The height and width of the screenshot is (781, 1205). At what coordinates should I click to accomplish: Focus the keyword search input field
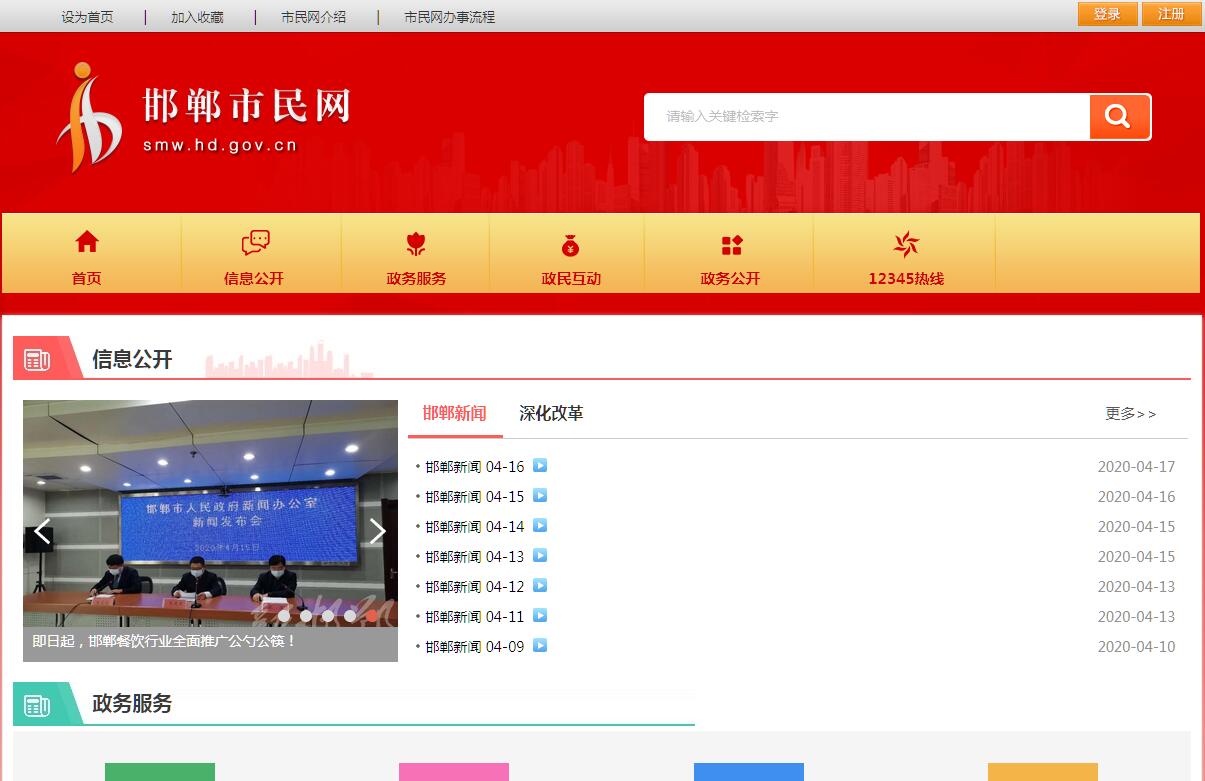(x=866, y=117)
